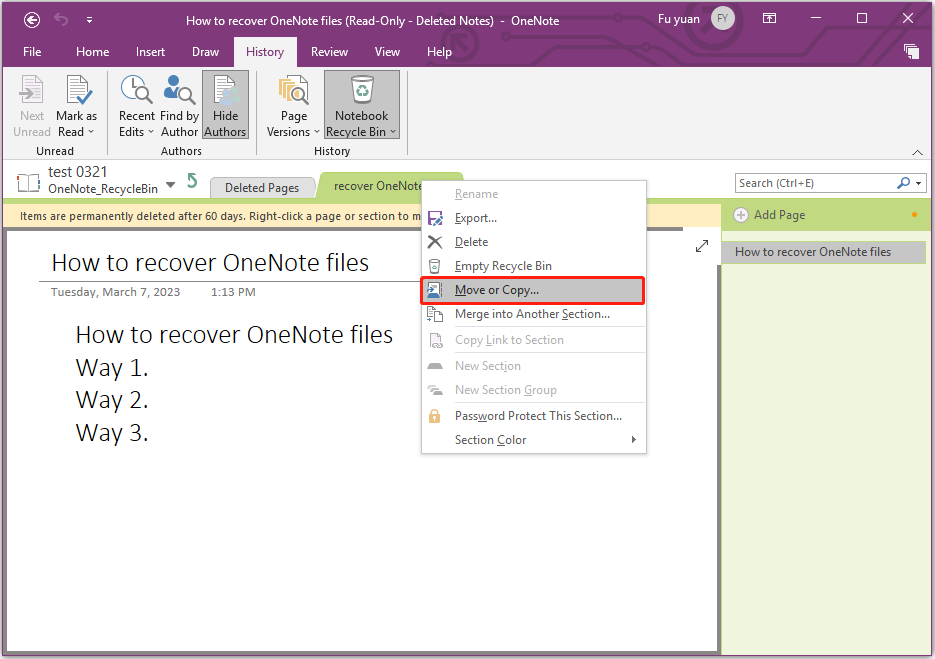The width and height of the screenshot is (935, 659).
Task: Click the Undo arrow in title bar
Action: tap(61, 20)
